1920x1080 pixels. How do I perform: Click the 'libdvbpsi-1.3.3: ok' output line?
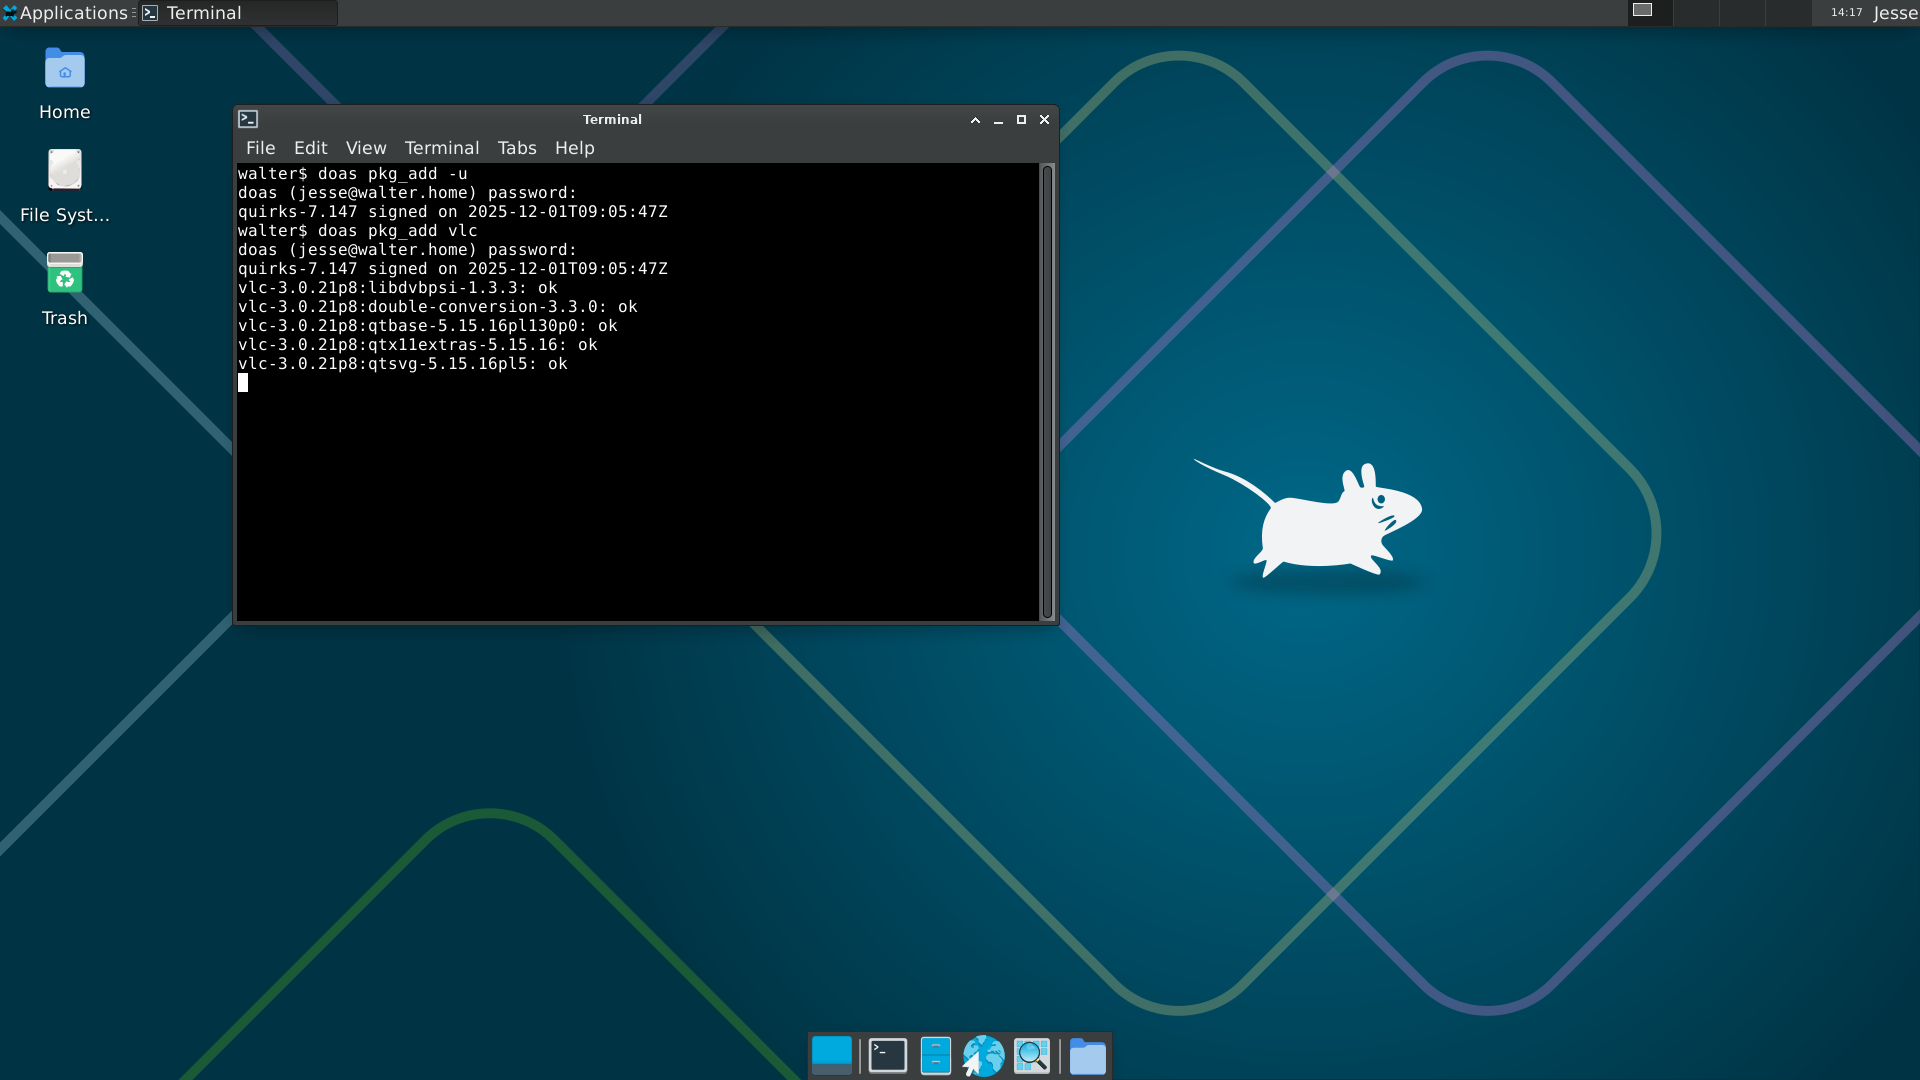[398, 288]
